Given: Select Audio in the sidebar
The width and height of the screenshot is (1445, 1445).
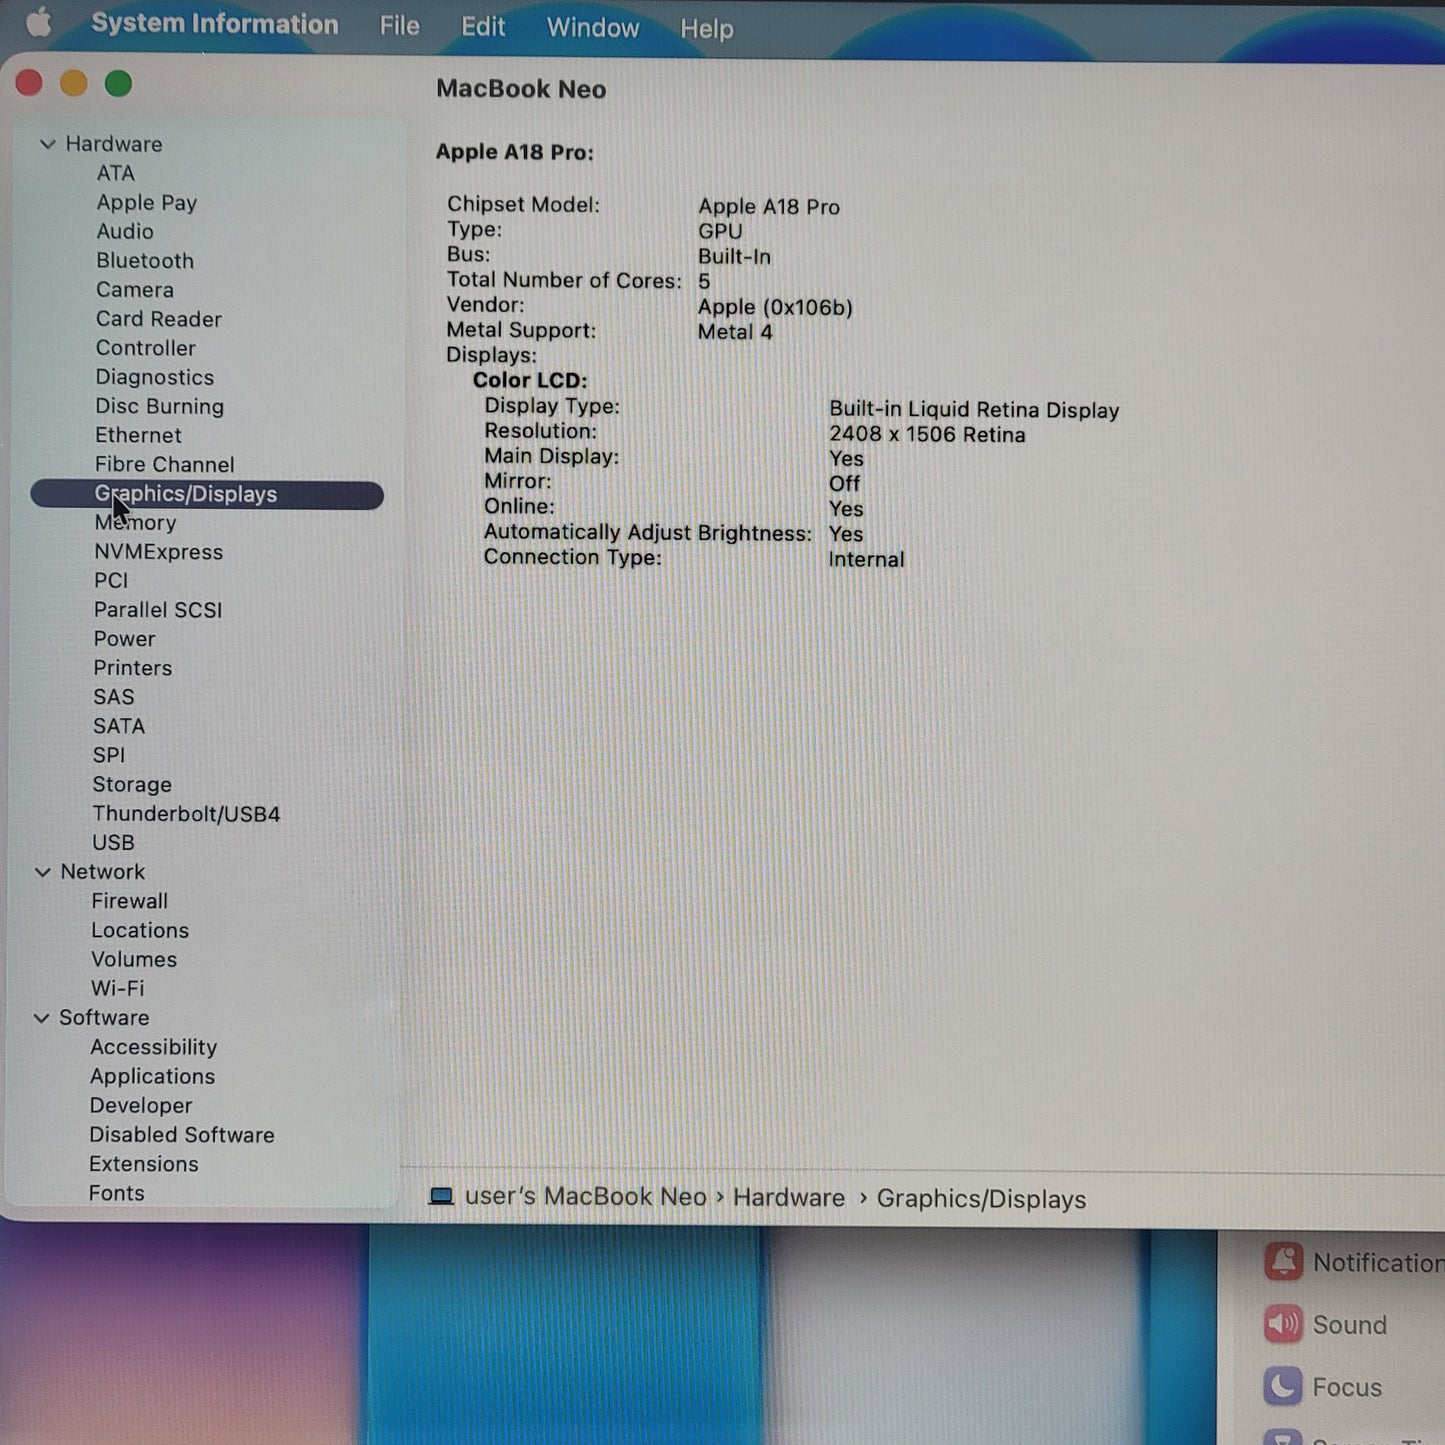Looking at the screenshot, I should tap(125, 231).
